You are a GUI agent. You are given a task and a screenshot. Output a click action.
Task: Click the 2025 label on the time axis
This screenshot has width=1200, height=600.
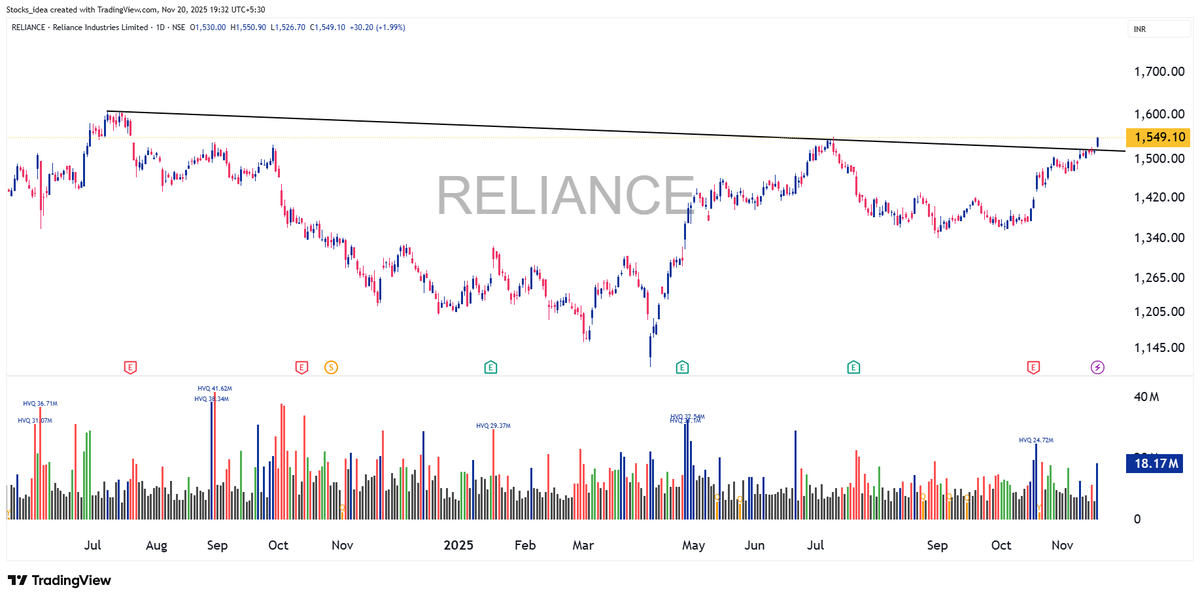458,545
